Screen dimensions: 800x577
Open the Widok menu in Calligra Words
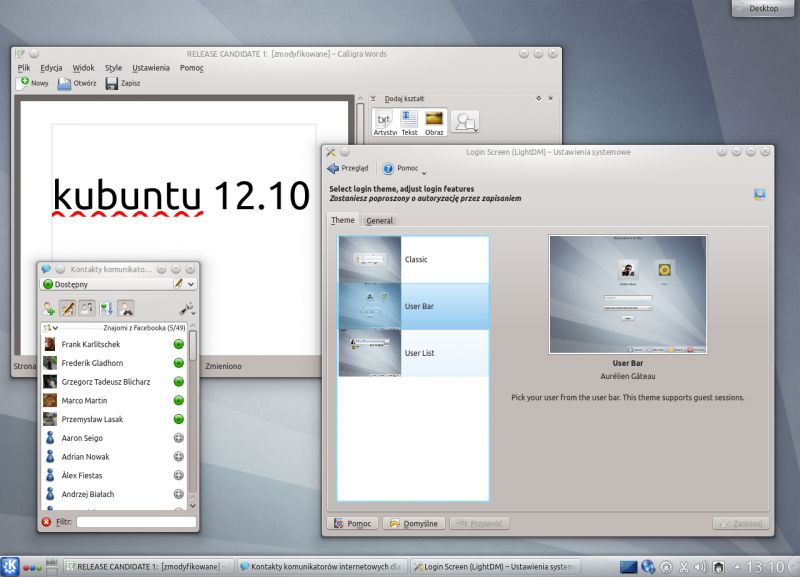point(83,68)
